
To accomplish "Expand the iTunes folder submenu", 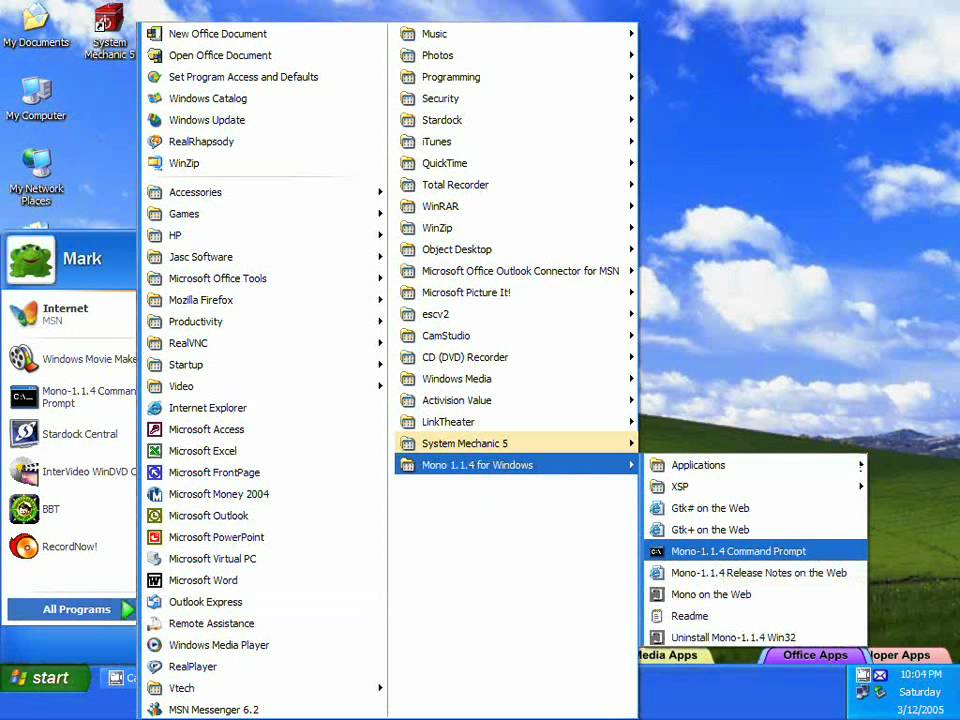I will (516, 141).
